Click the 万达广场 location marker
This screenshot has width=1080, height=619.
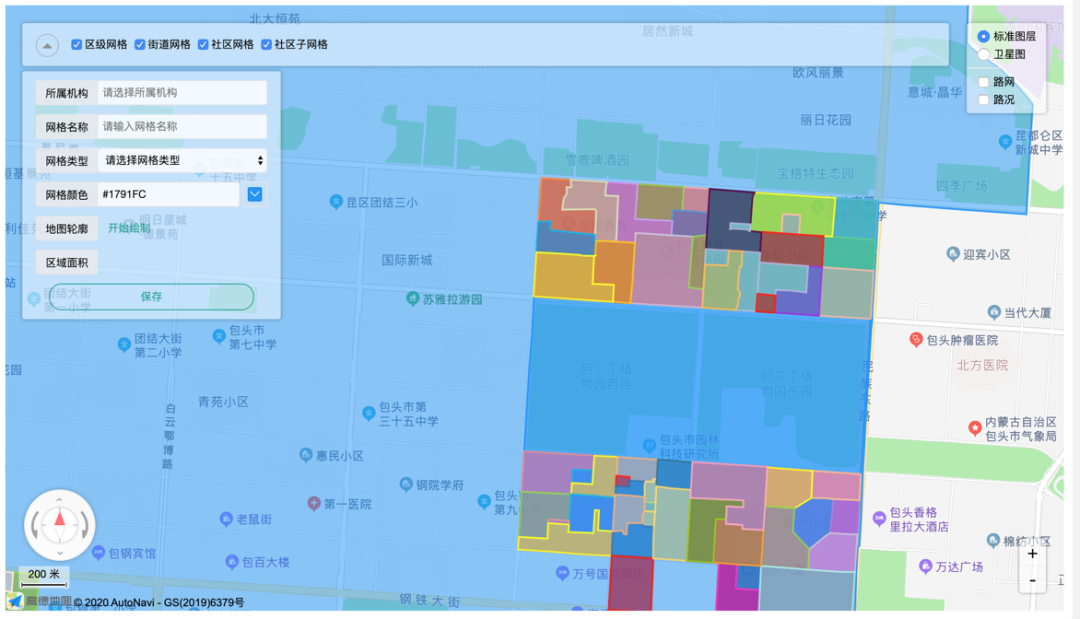[928, 565]
